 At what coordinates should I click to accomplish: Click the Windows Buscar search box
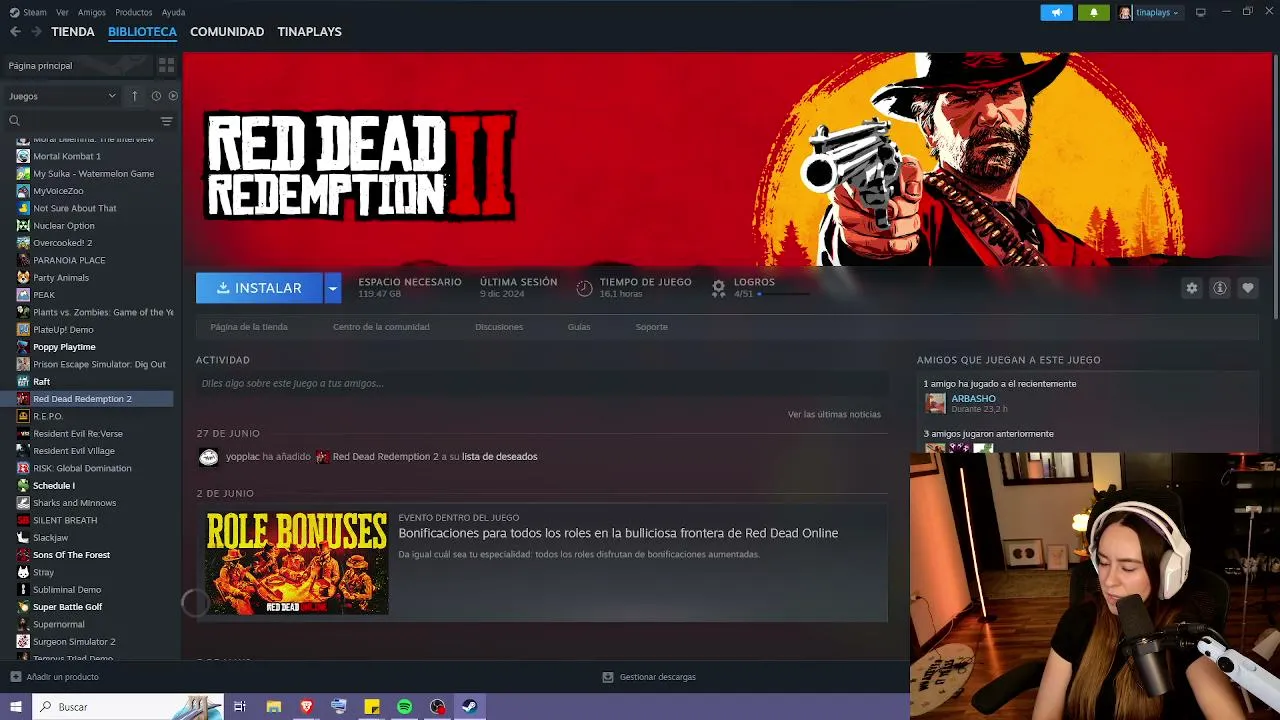127,707
